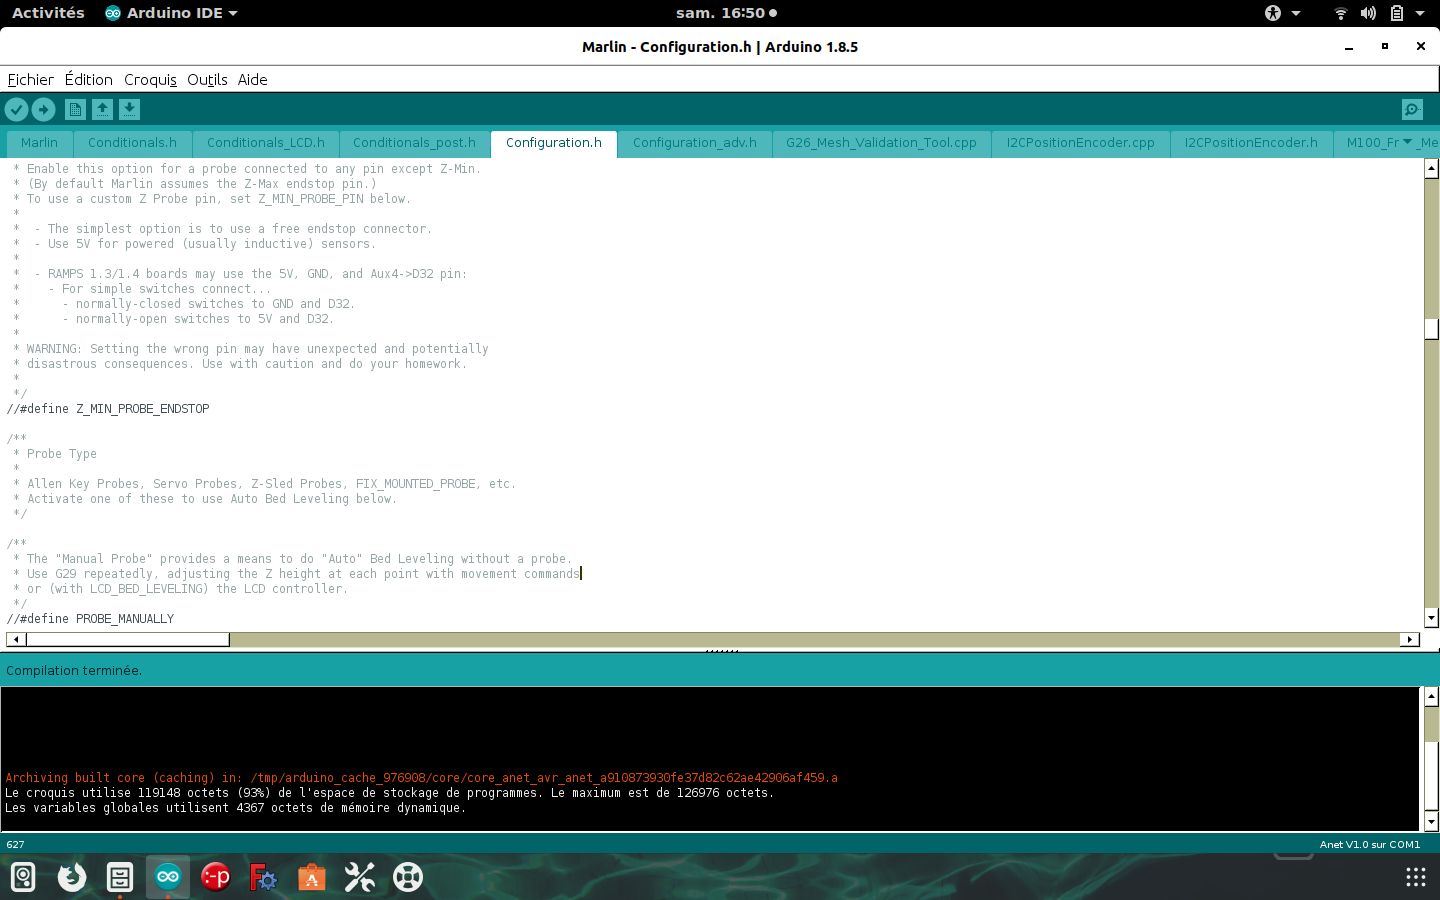Launch Firefox from the dock
The width and height of the screenshot is (1440, 900).
72,878
